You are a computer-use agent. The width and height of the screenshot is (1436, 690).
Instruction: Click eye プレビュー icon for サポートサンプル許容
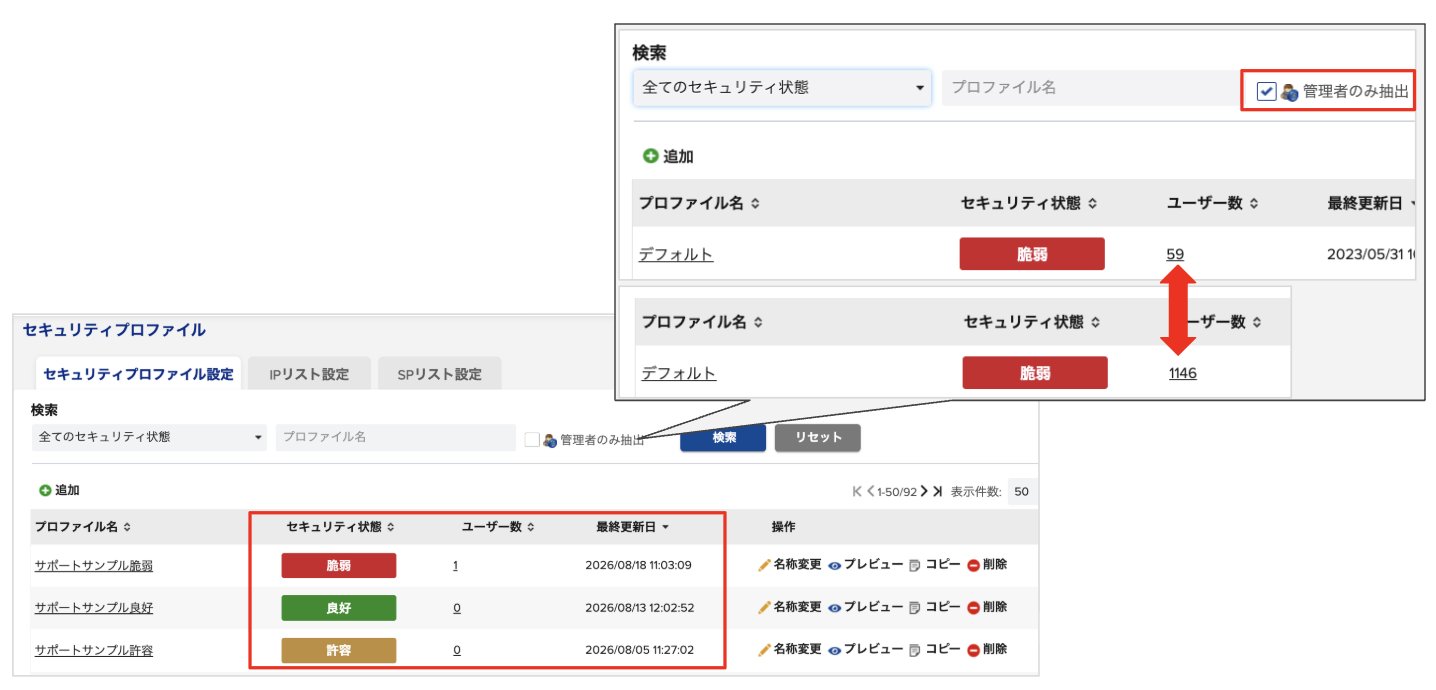tap(834, 650)
